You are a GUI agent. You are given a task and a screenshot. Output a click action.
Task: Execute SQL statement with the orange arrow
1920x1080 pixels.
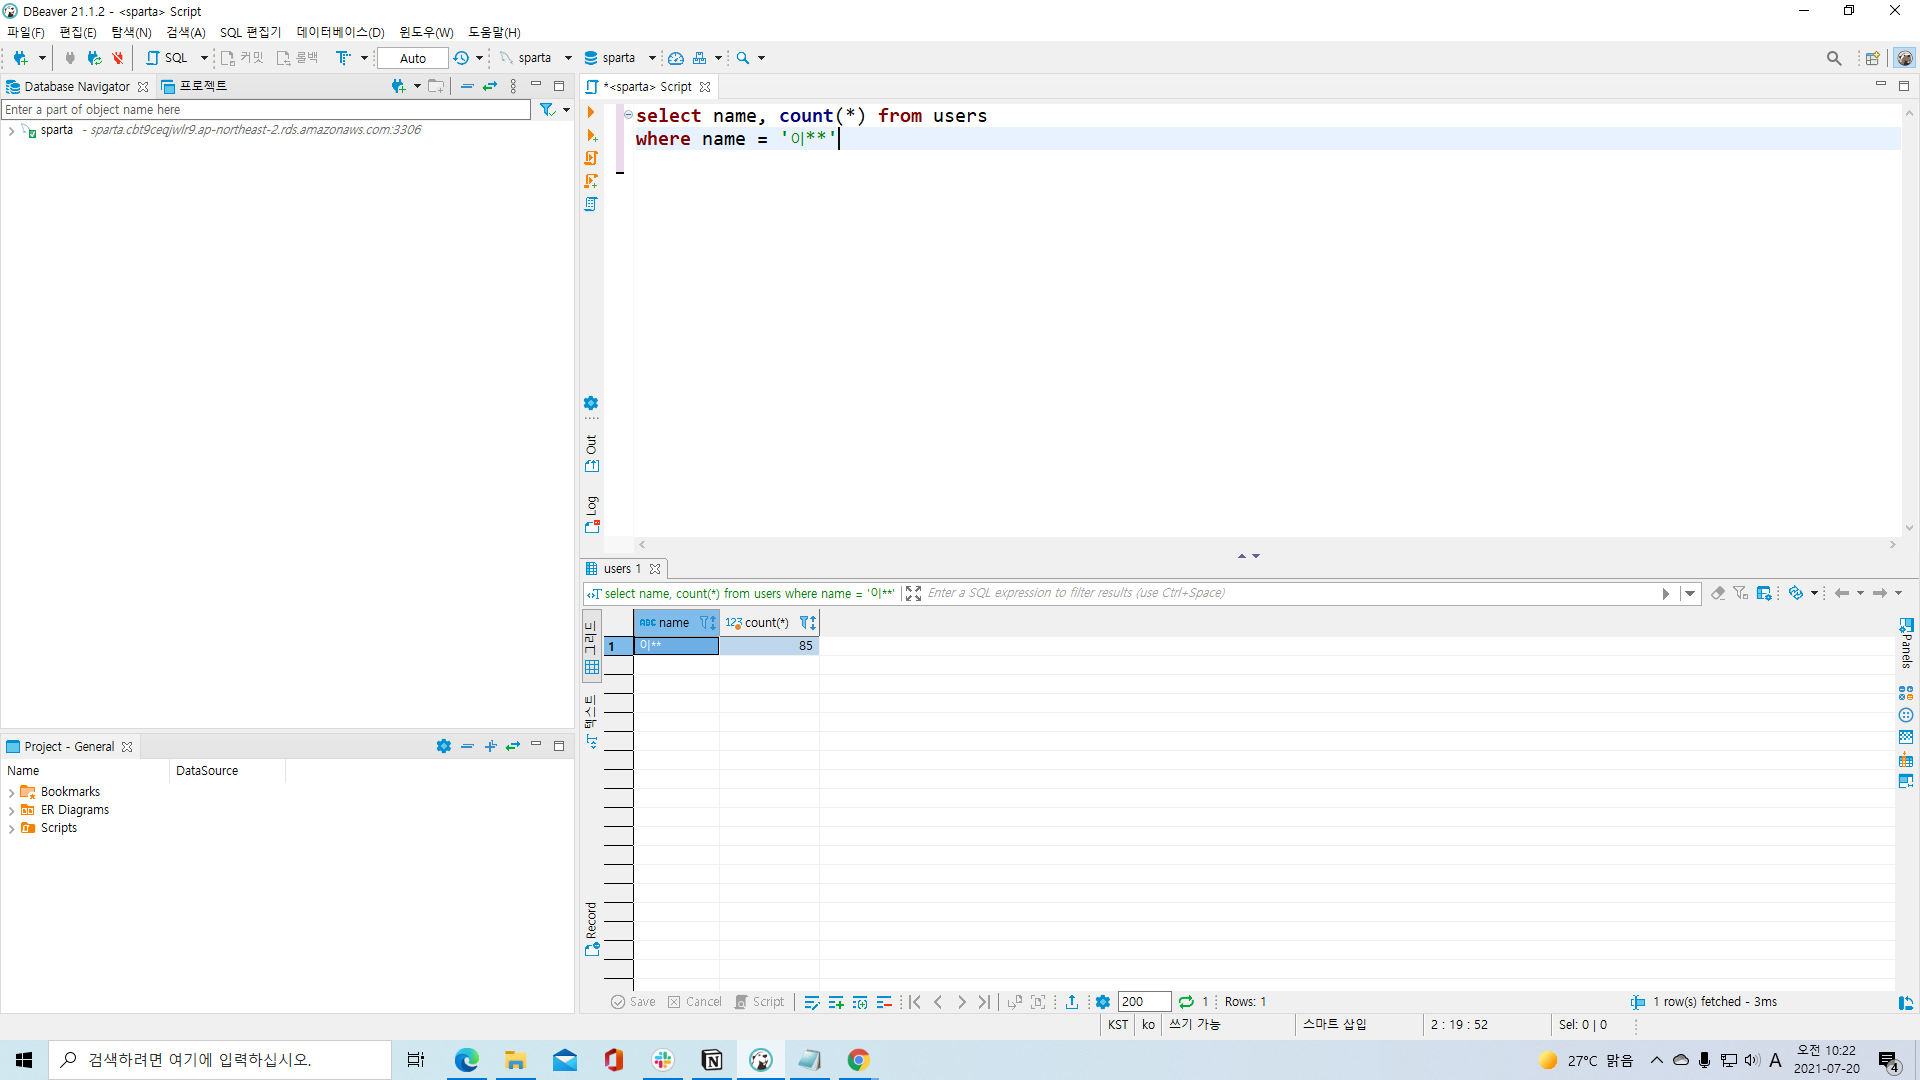coord(591,112)
